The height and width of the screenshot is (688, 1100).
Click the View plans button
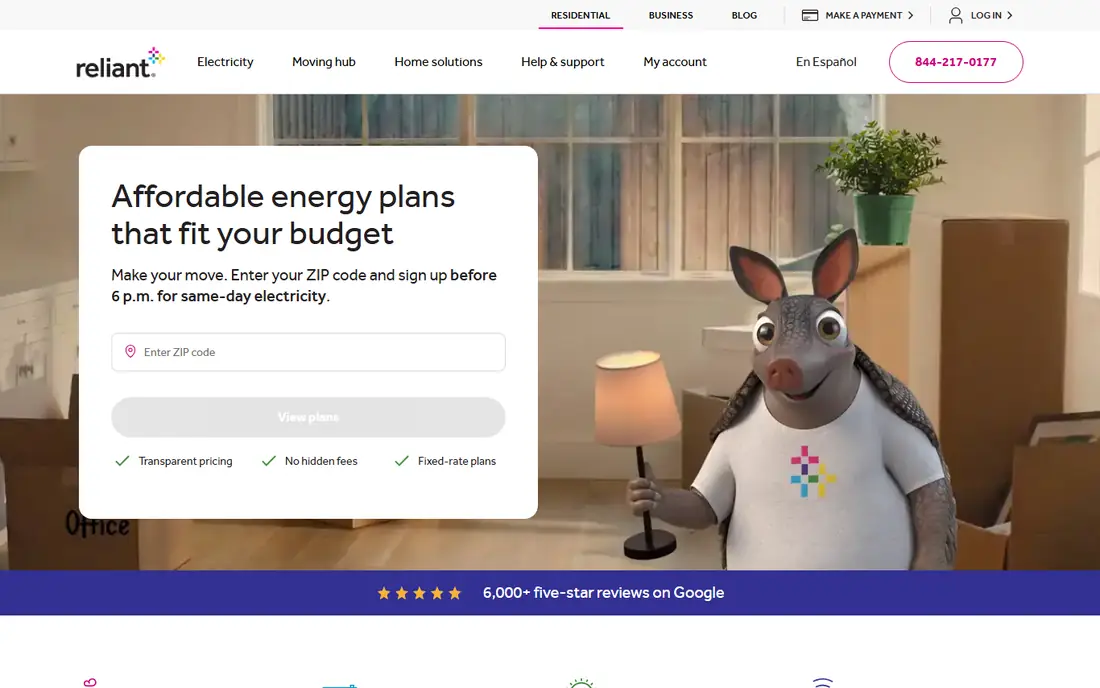tap(308, 417)
